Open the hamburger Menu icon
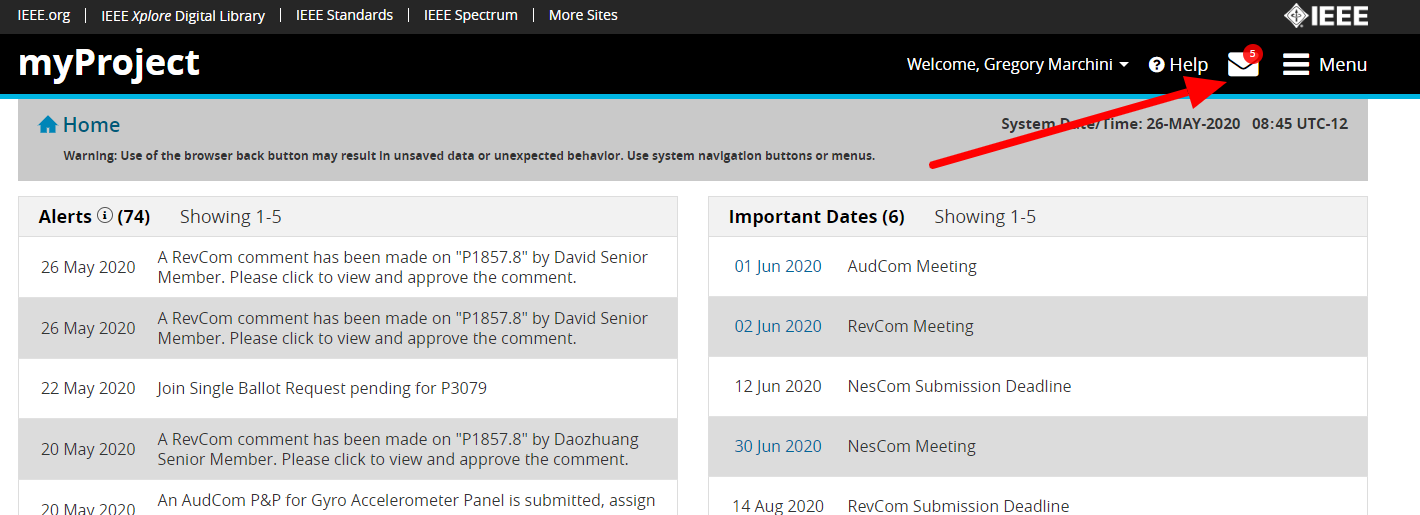 tap(1296, 65)
